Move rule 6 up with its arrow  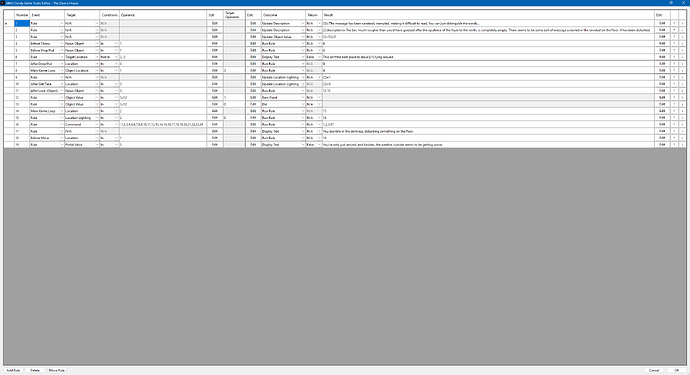coord(674,57)
